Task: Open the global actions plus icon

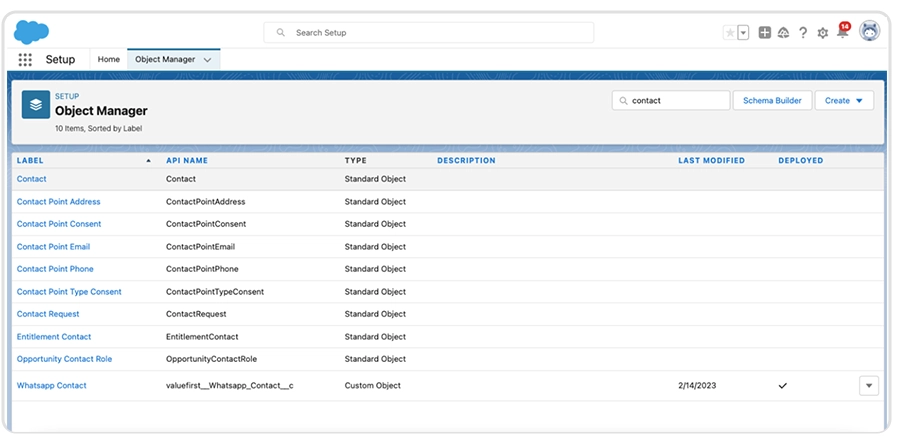Action: point(765,33)
